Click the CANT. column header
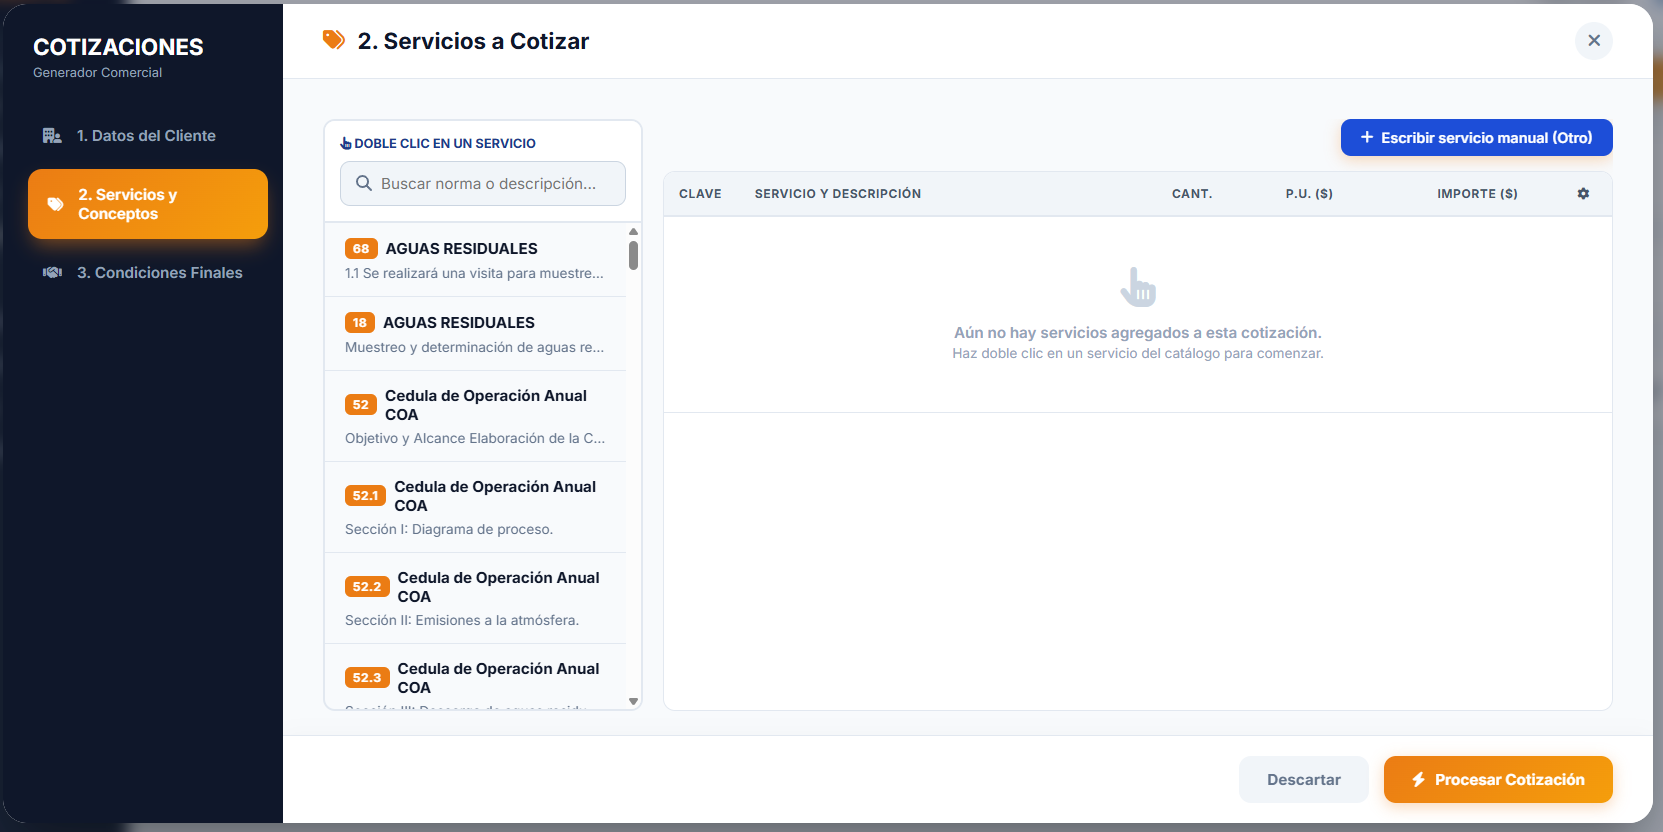The width and height of the screenshot is (1663, 832). (x=1192, y=194)
